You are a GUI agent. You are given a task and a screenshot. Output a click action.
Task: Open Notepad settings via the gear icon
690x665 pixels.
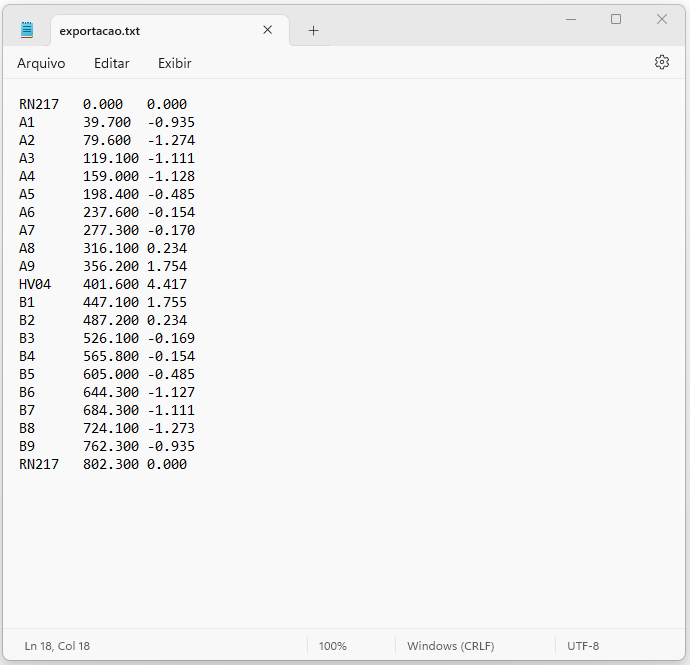(661, 62)
